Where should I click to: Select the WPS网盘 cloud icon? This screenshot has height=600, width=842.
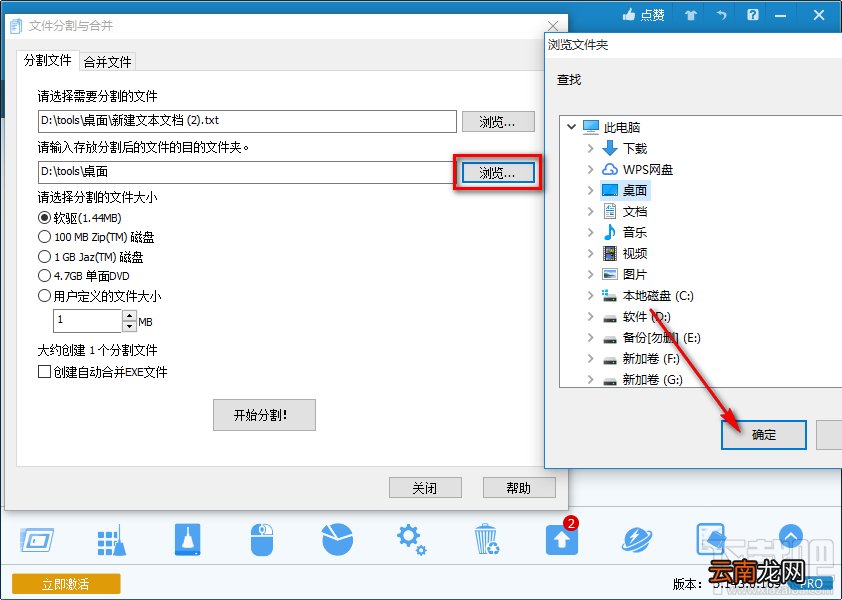(x=609, y=169)
